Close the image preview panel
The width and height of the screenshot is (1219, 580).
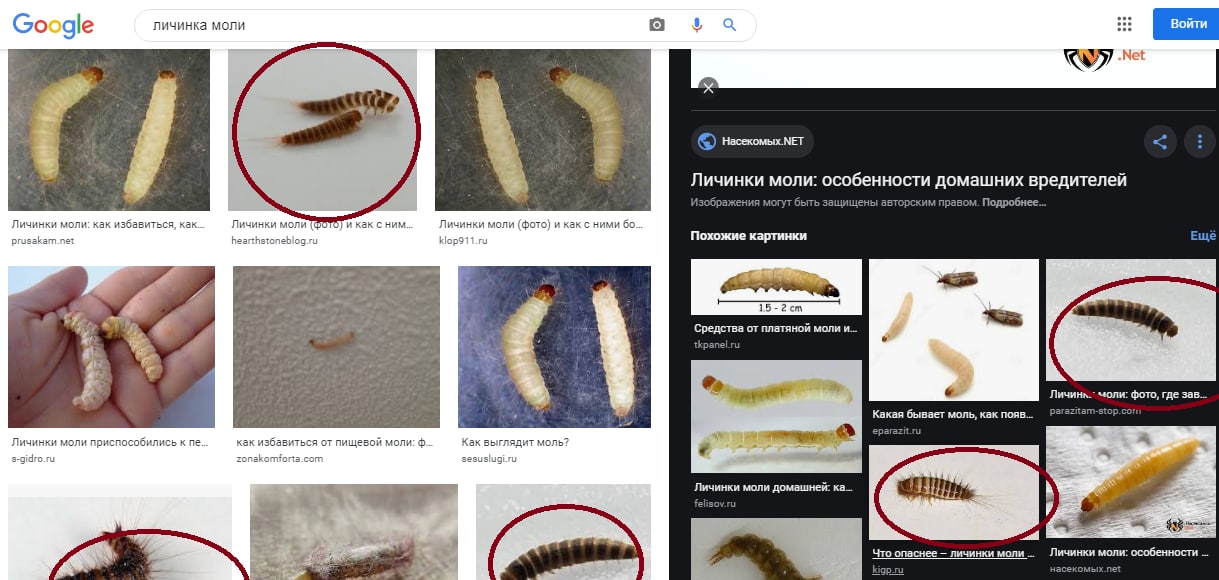(709, 87)
